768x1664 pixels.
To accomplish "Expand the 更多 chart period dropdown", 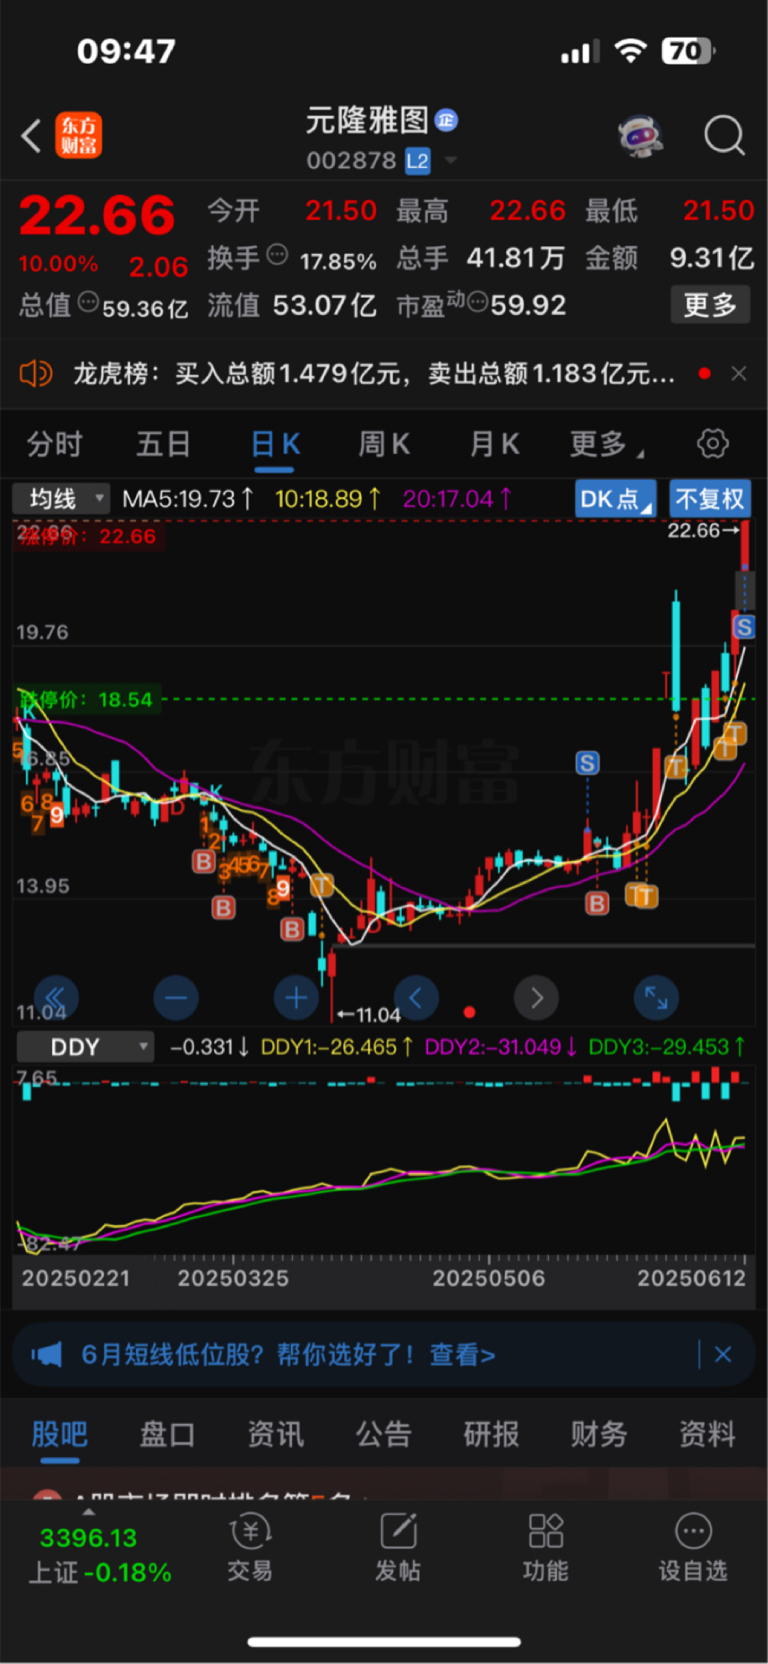I will (x=606, y=444).
